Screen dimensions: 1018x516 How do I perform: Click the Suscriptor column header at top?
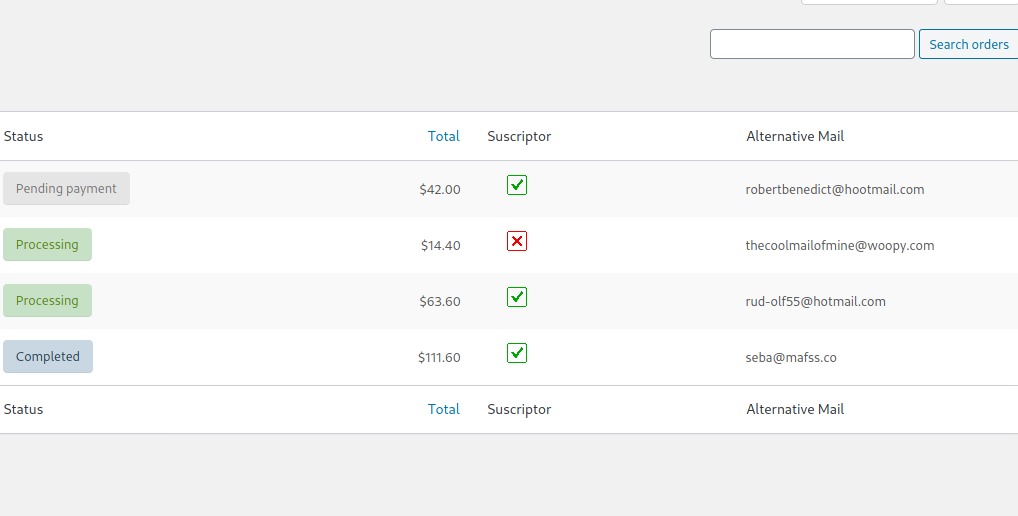tap(519, 136)
